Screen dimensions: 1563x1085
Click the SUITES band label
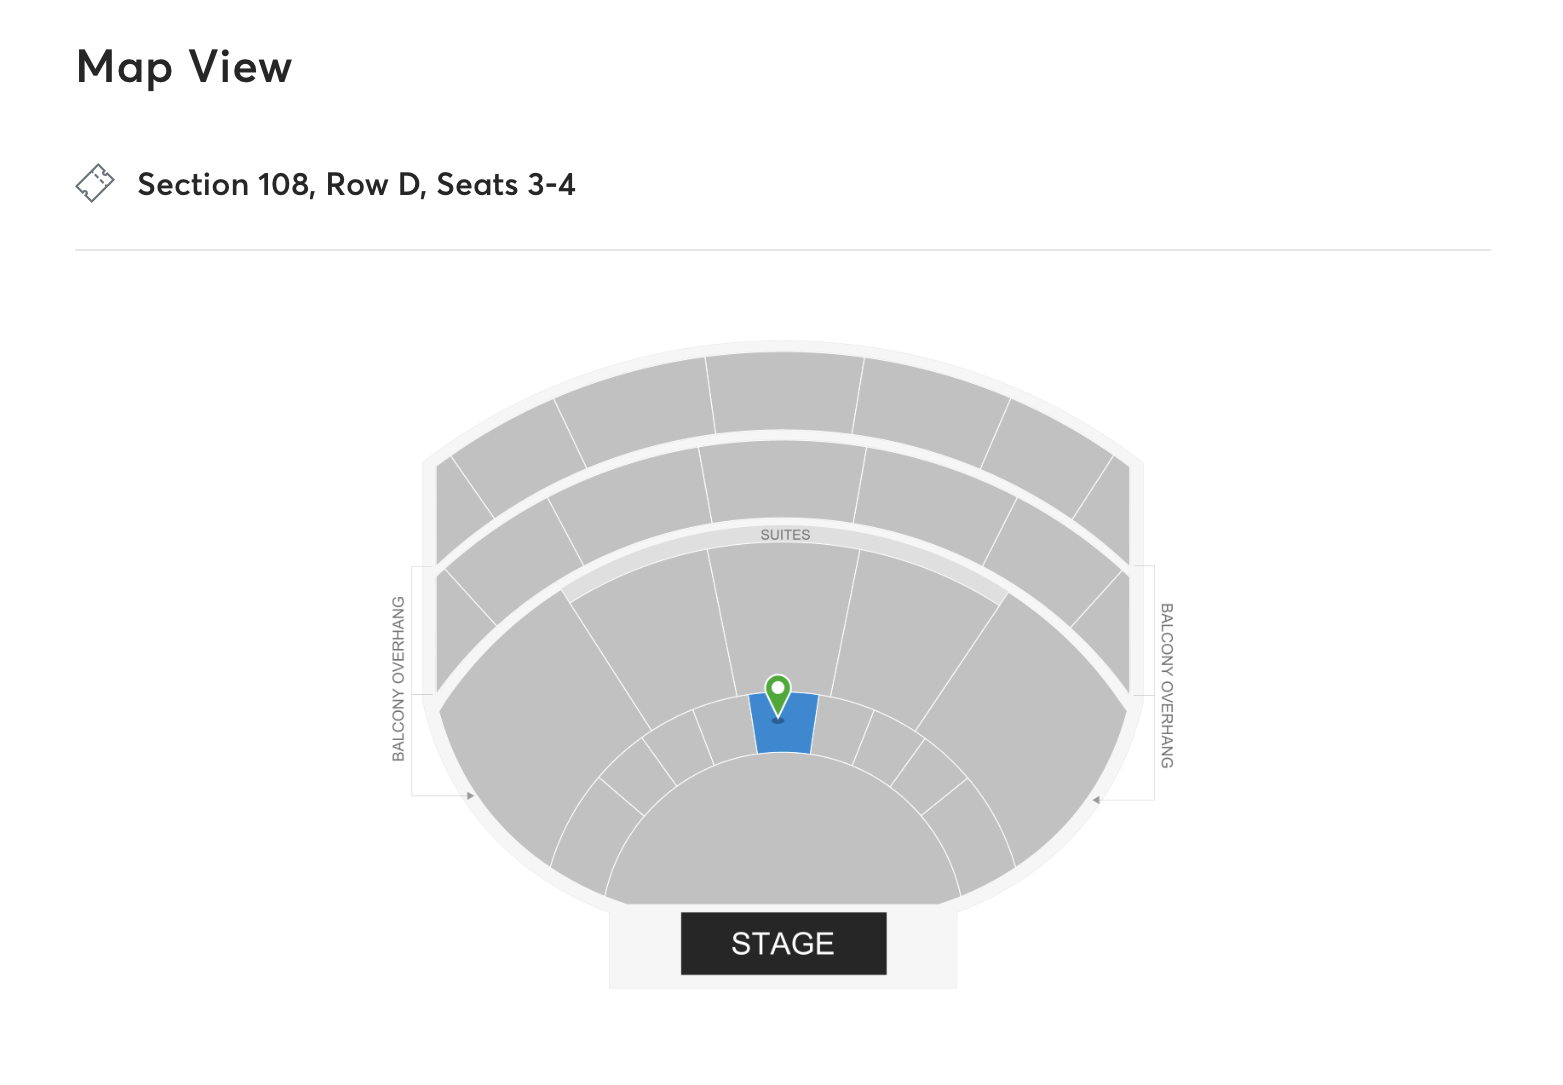(785, 535)
